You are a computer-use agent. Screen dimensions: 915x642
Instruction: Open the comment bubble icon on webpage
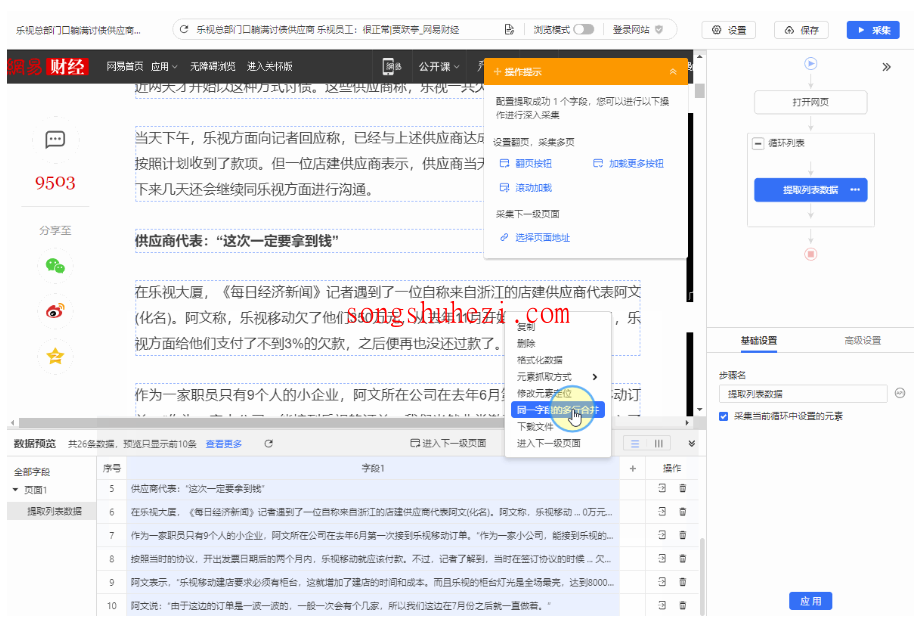(55, 139)
